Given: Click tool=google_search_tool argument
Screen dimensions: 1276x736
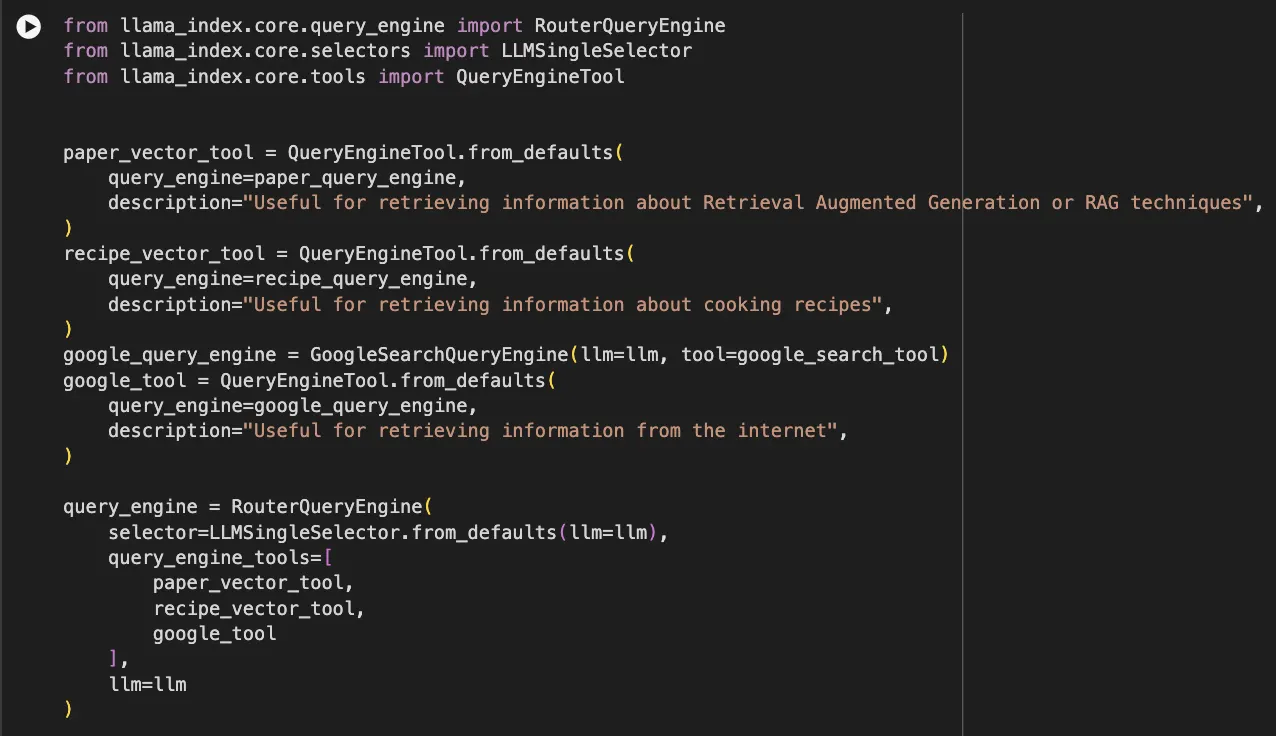Looking at the screenshot, I should (x=811, y=355).
